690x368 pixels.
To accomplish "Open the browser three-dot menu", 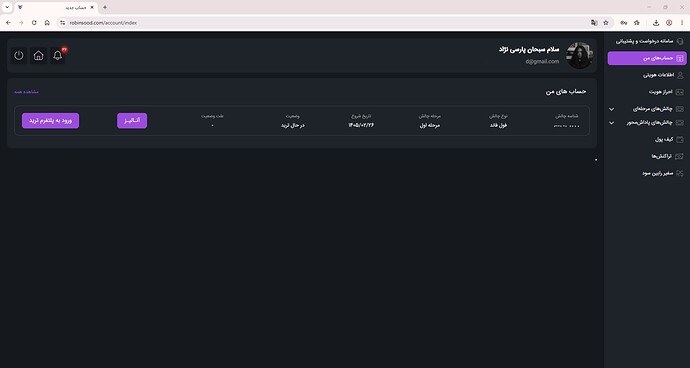I will [x=682, y=22].
